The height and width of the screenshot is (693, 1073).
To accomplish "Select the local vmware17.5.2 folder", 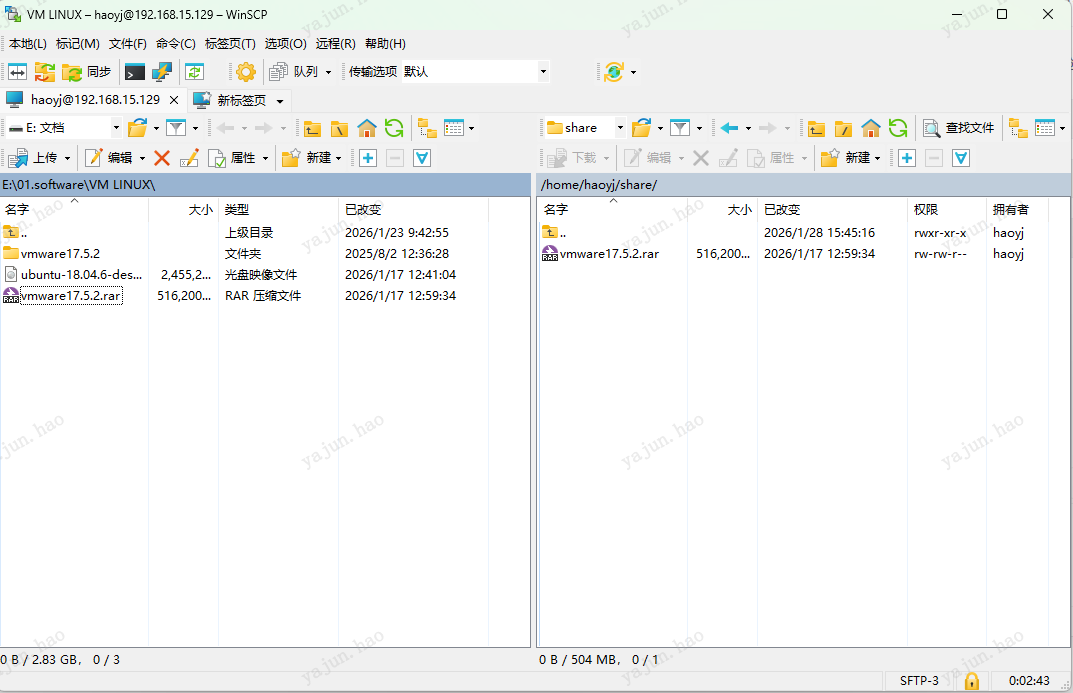I will pos(60,254).
